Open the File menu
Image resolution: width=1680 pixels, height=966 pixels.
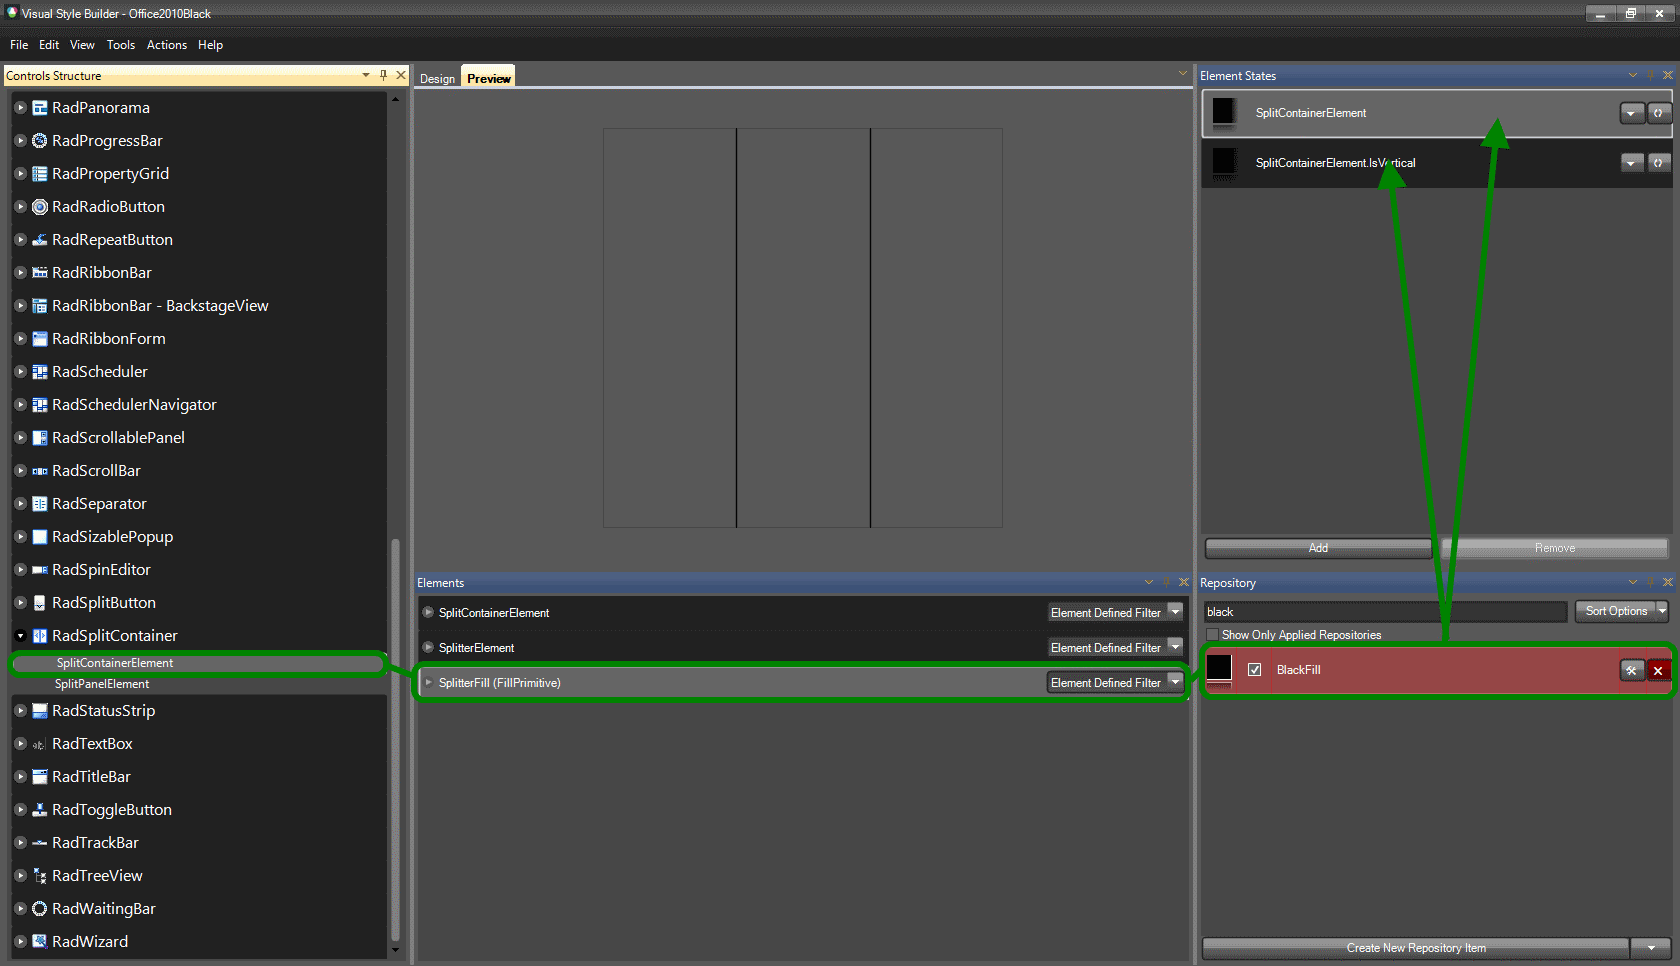click(19, 45)
